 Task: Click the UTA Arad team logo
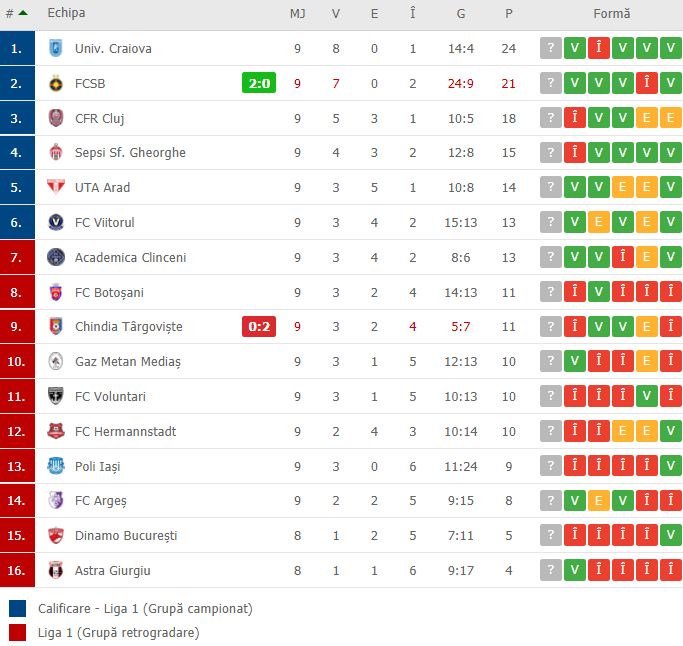pyautogui.click(x=56, y=187)
